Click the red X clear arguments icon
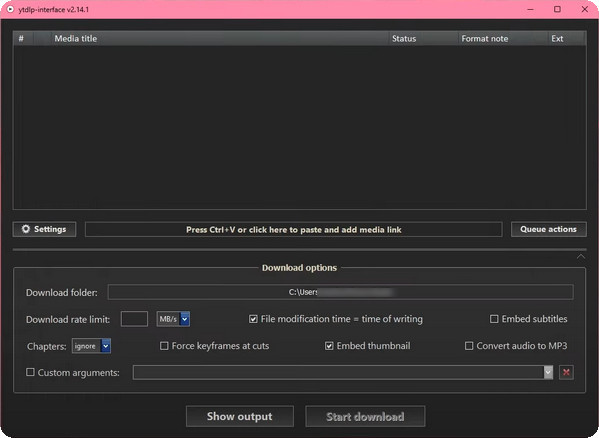The height and width of the screenshot is (438, 599). (x=566, y=372)
